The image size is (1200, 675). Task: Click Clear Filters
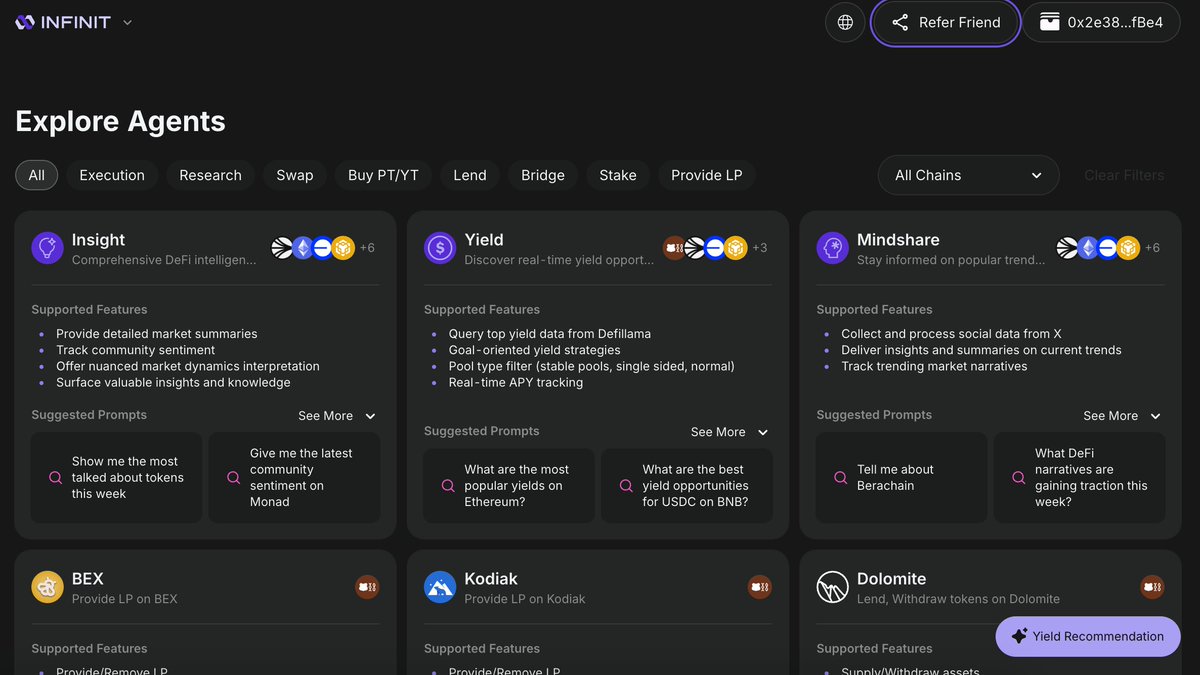coord(1124,175)
